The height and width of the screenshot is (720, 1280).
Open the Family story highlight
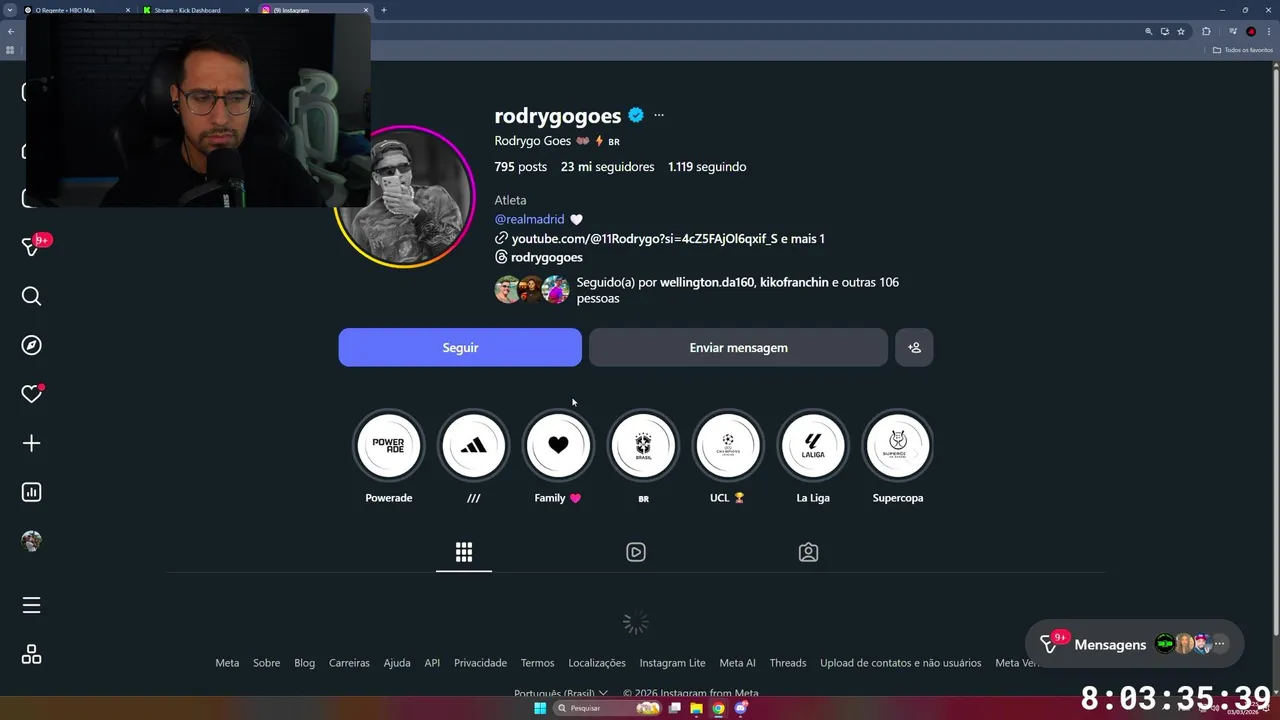558,445
